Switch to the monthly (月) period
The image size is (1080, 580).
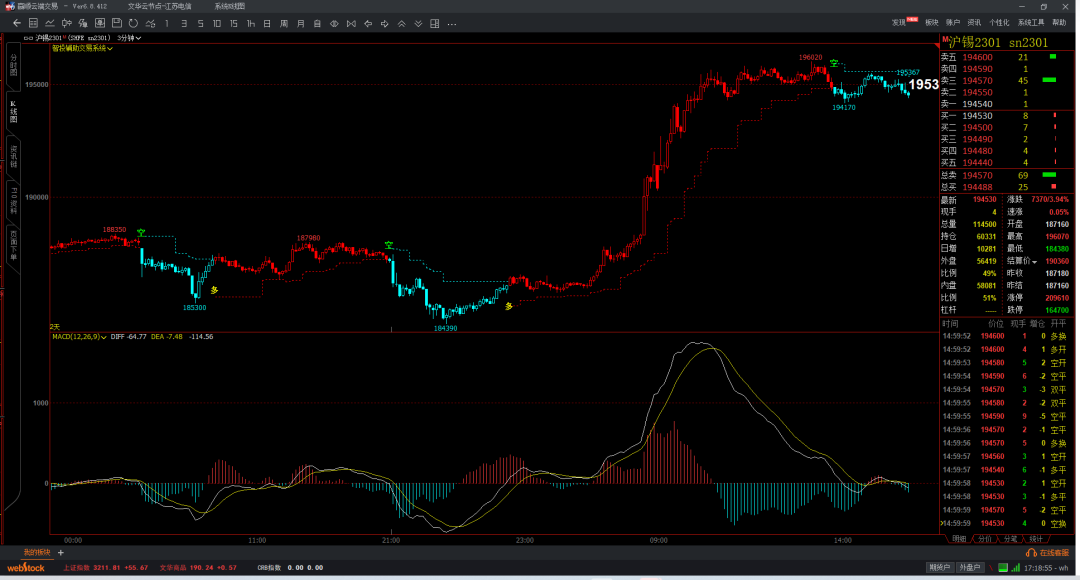coord(301,23)
